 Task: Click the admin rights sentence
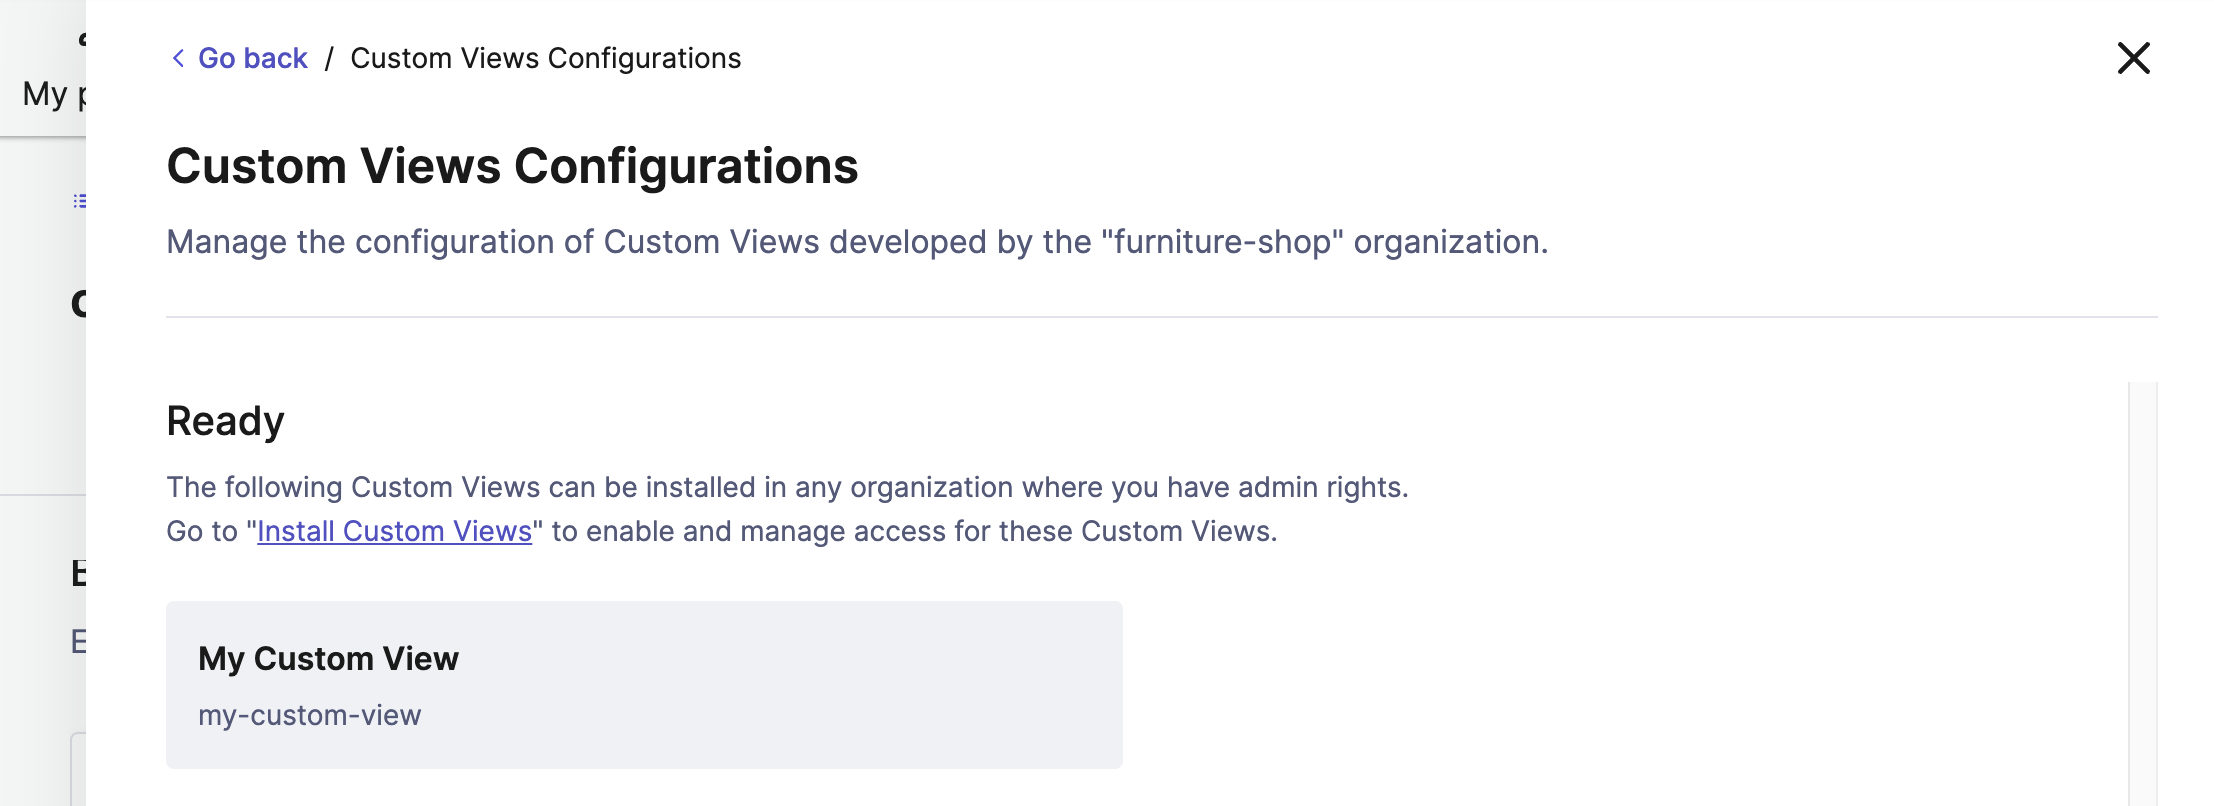click(x=787, y=487)
